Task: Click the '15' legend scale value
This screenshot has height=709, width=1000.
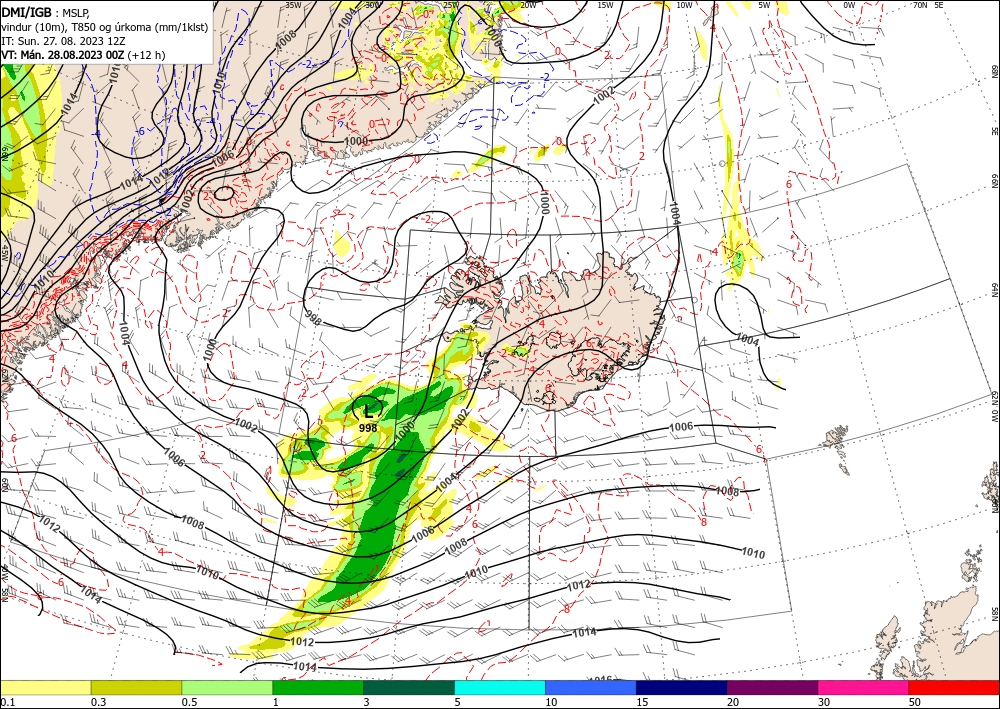Action: click(x=642, y=703)
